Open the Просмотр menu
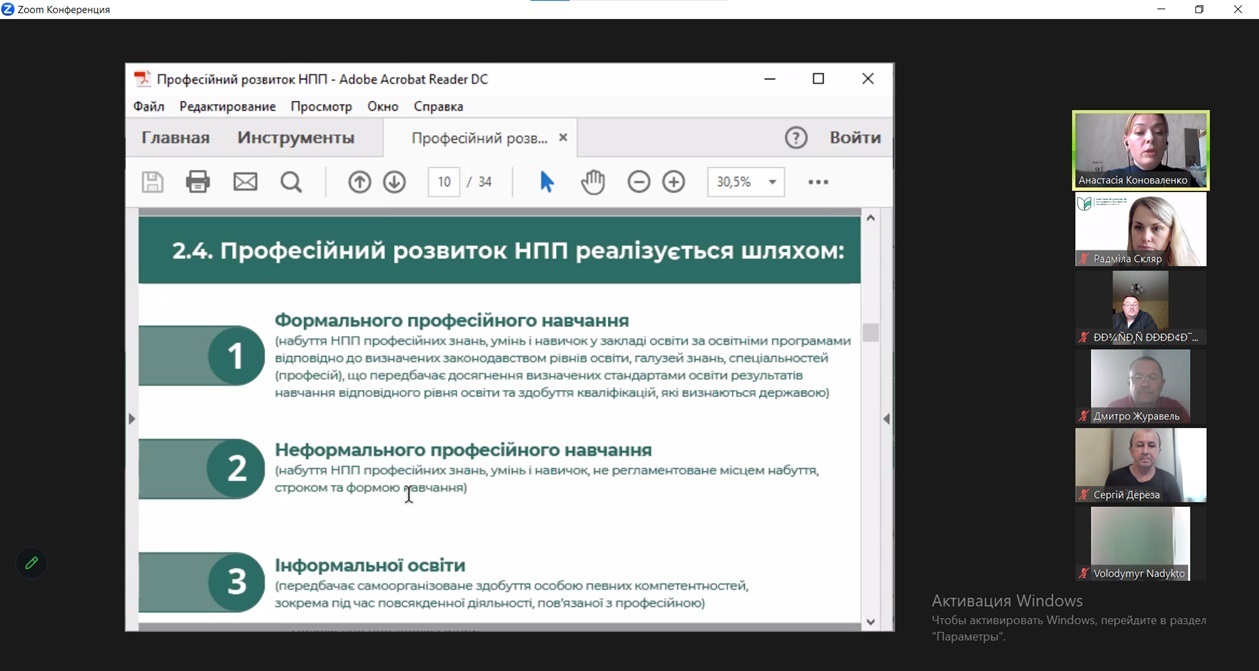Viewport: 1259px width, 671px height. (321, 106)
